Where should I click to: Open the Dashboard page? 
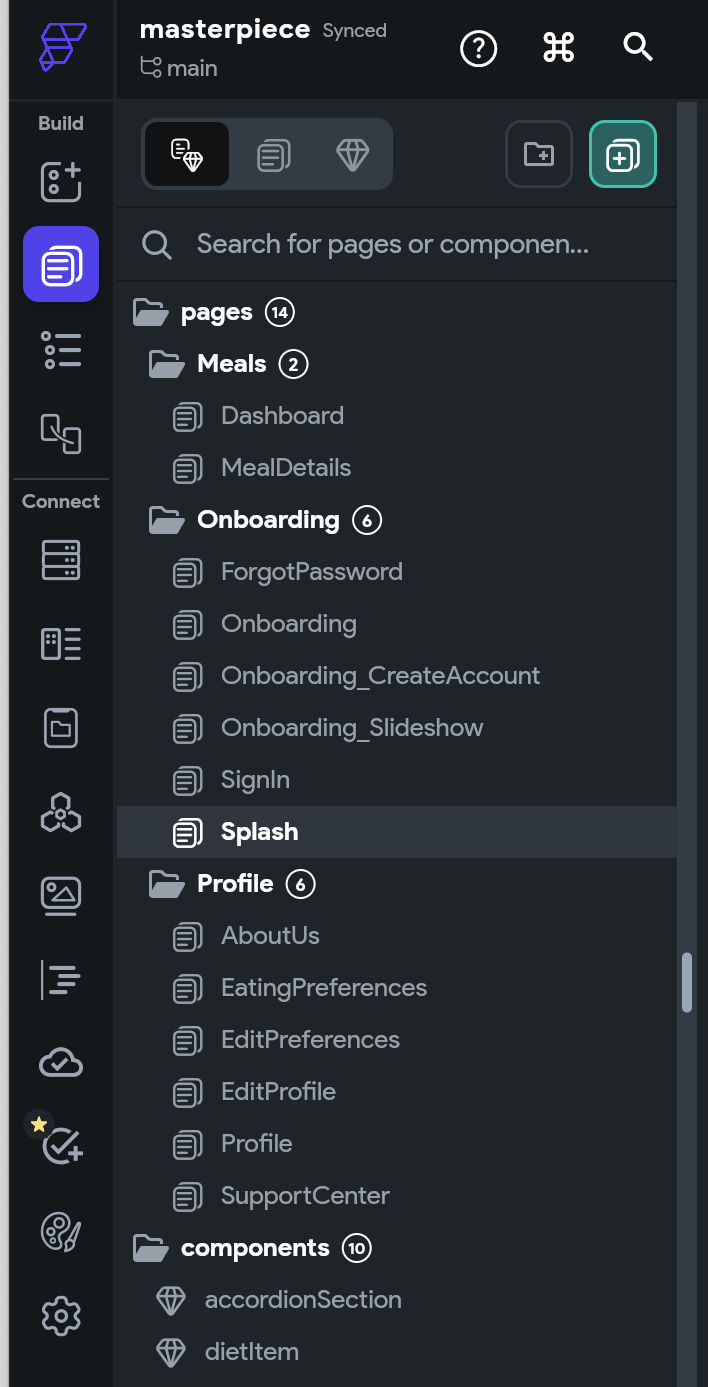(282, 416)
